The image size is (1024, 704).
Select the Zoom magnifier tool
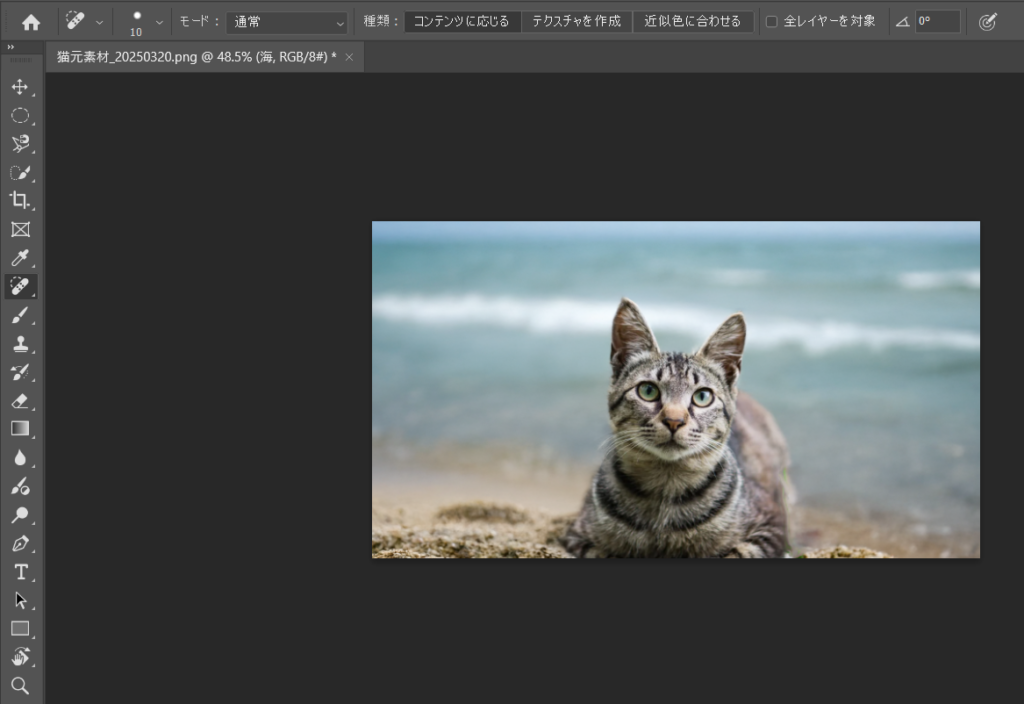tap(20, 686)
